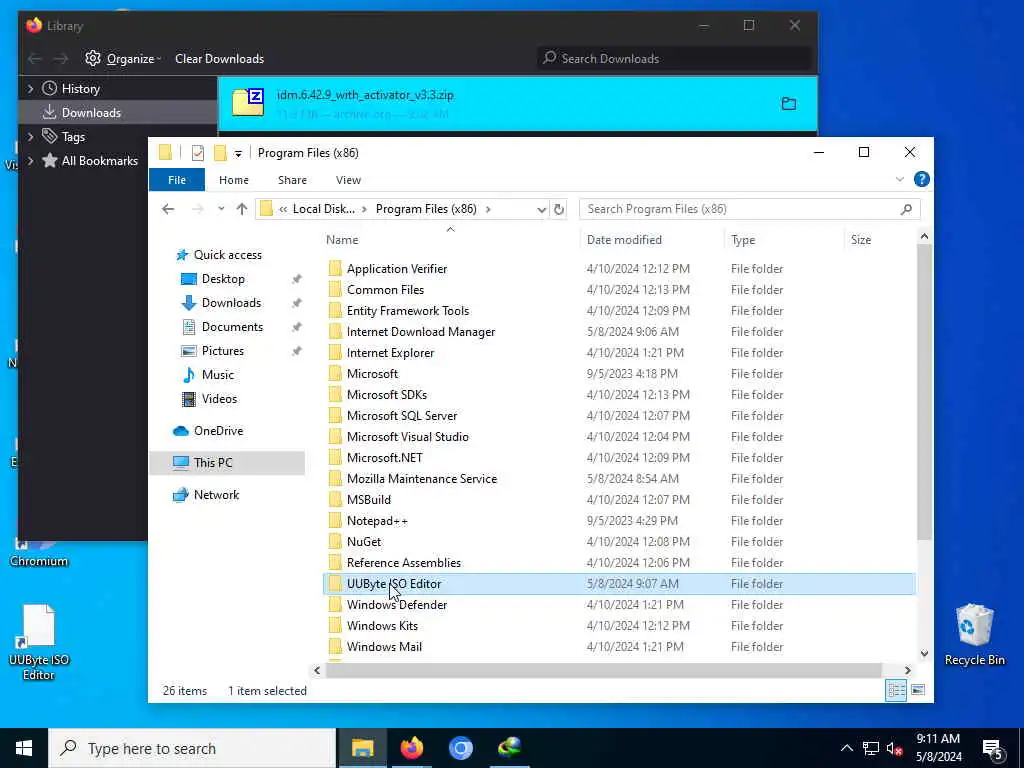Switch to Large icons view in status bar
The image size is (1024, 768).
coord(918,690)
